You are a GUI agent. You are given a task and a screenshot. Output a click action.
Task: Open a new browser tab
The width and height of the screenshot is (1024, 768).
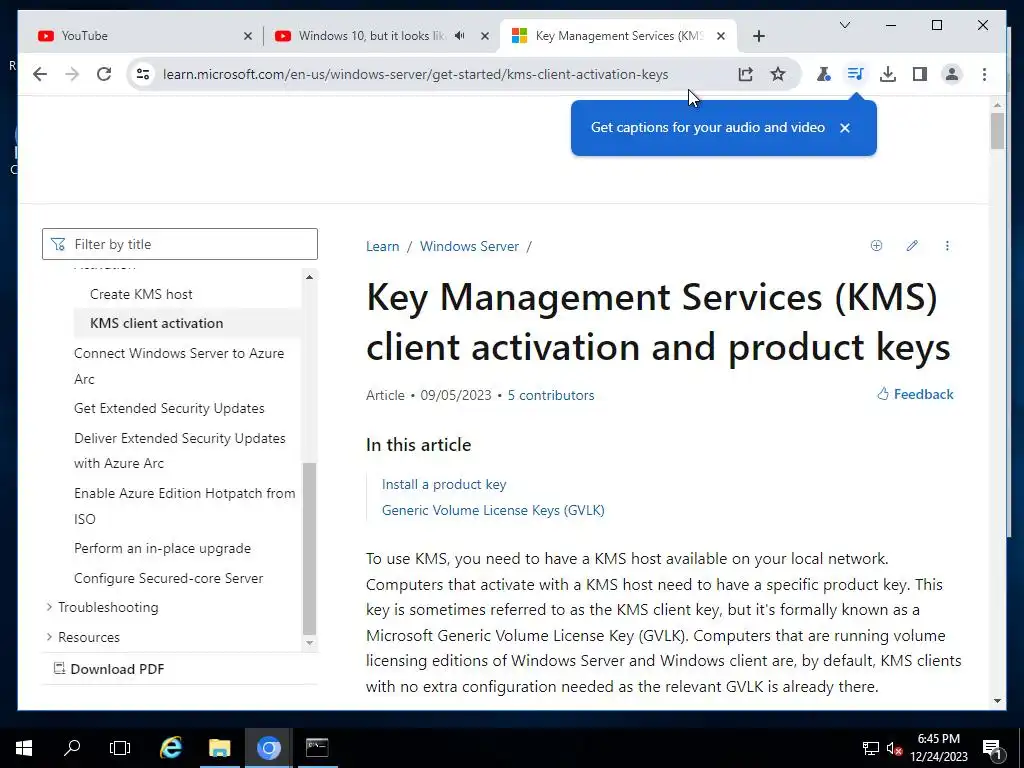[x=758, y=36]
